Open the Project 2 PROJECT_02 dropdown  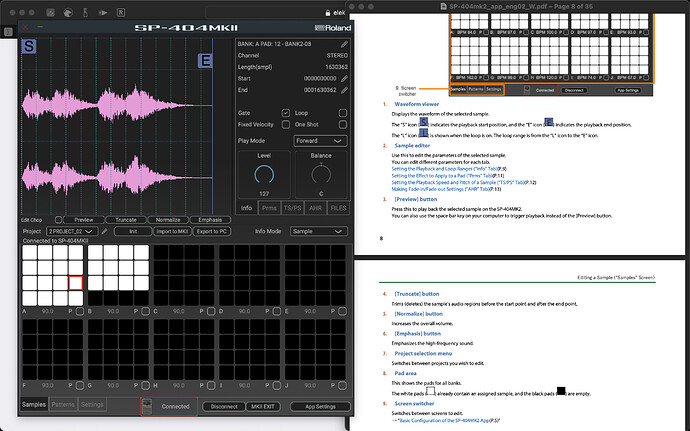pyautogui.click(x=72, y=231)
